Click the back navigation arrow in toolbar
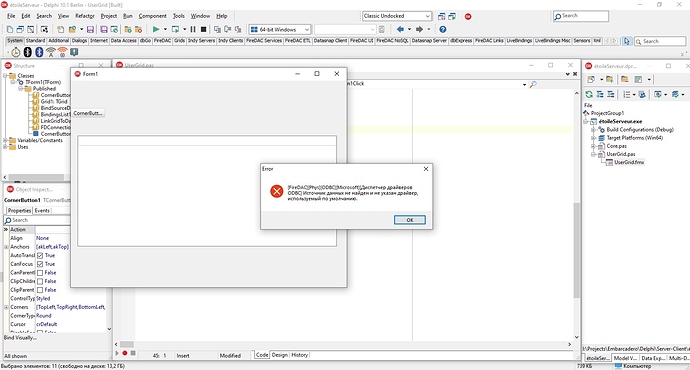690x370 pixels. pos(400,29)
